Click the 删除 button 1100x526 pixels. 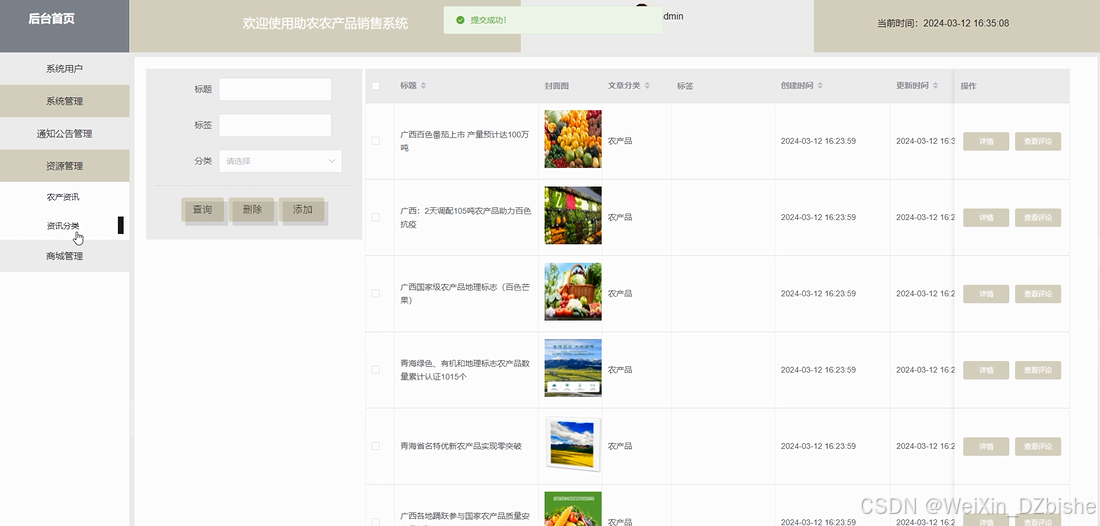pyautogui.click(x=253, y=210)
